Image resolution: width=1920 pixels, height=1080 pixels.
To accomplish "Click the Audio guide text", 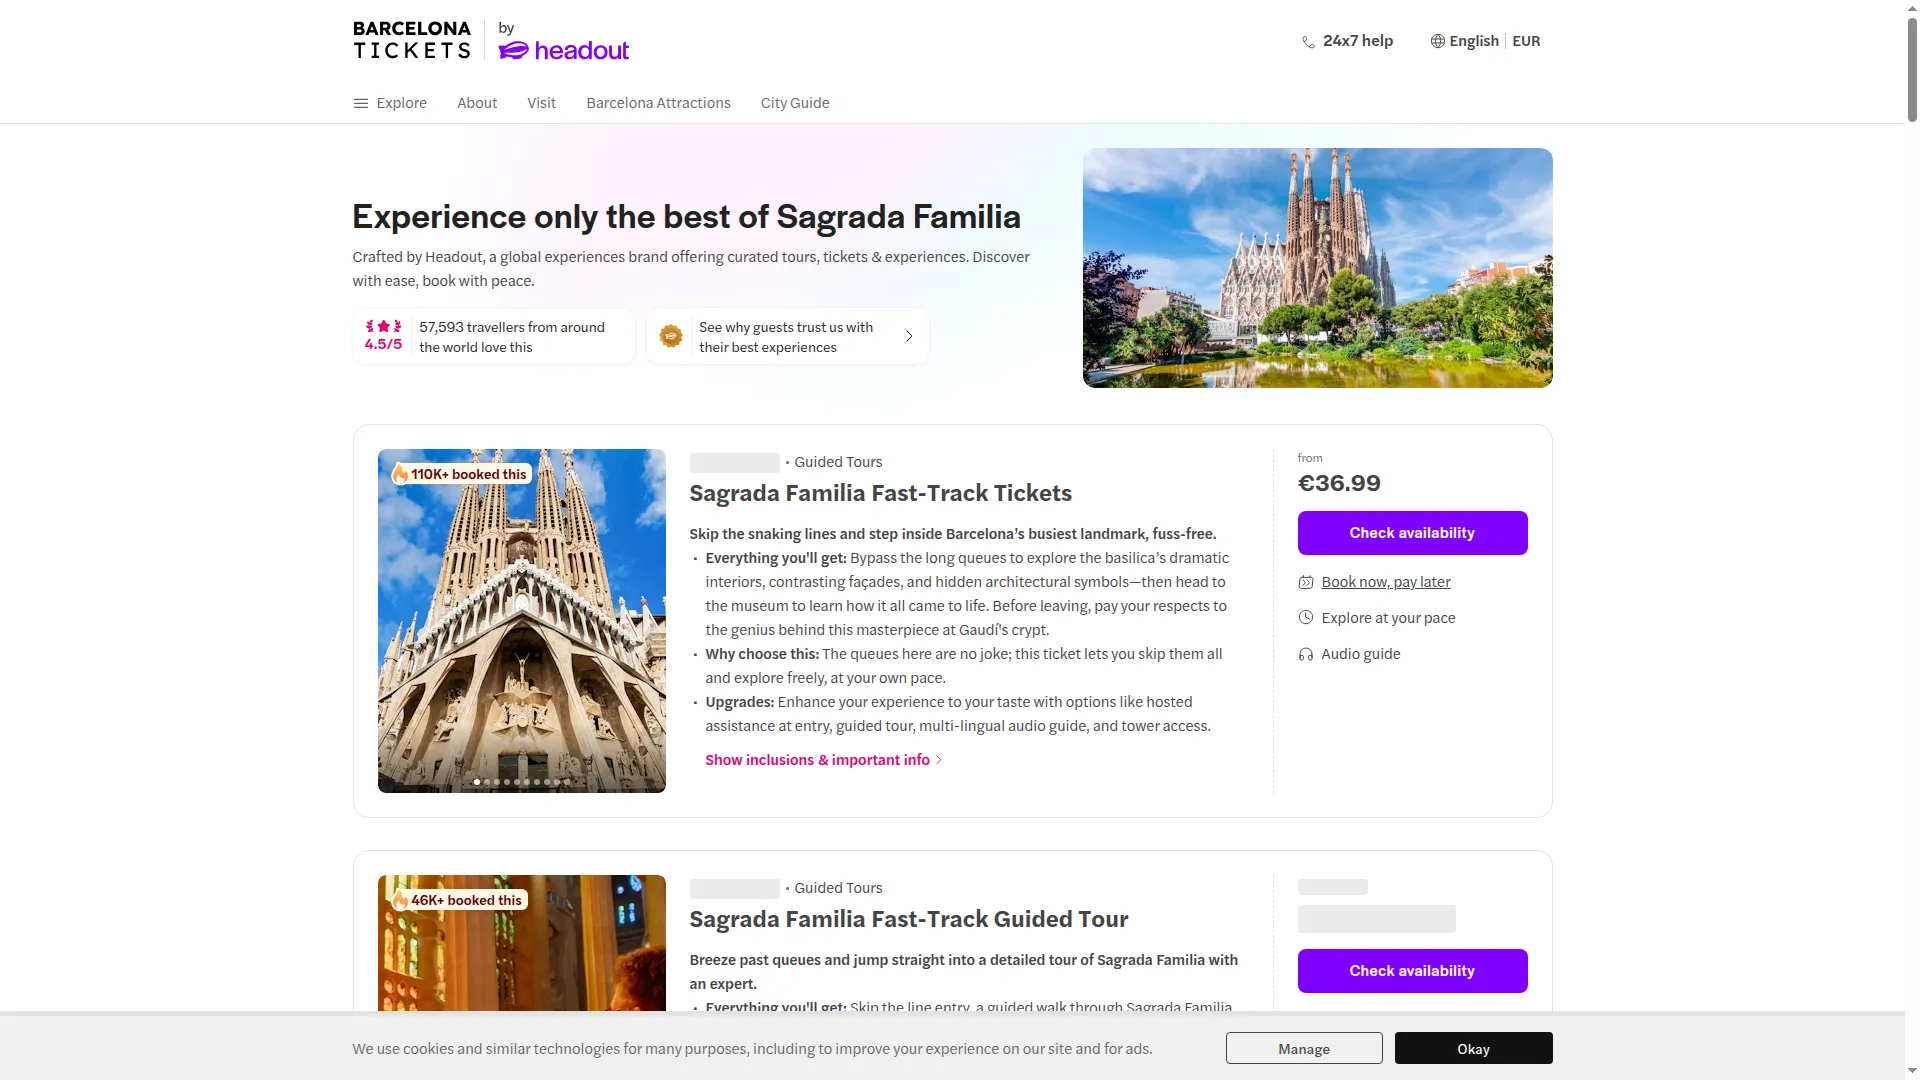I will point(1360,654).
